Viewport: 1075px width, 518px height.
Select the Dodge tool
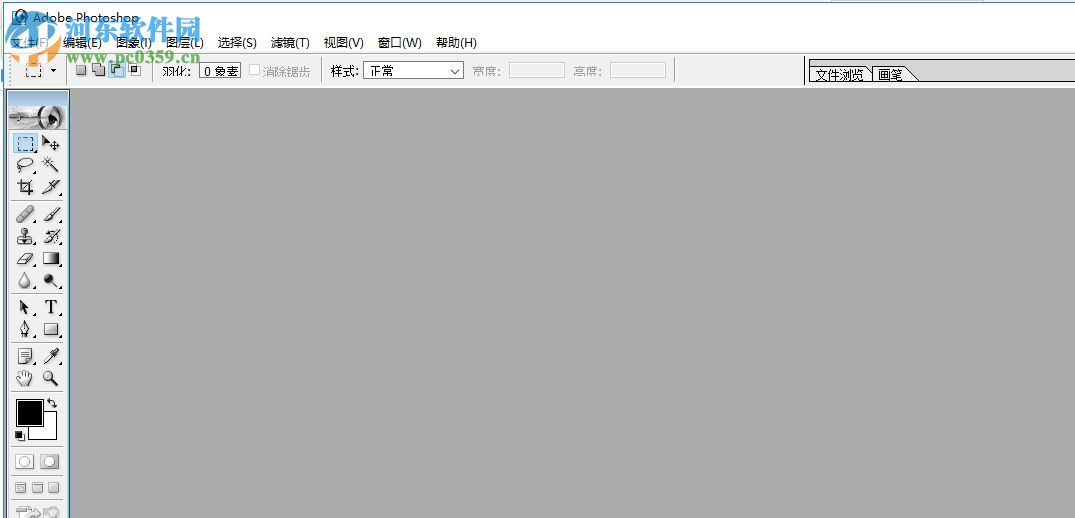(51, 280)
